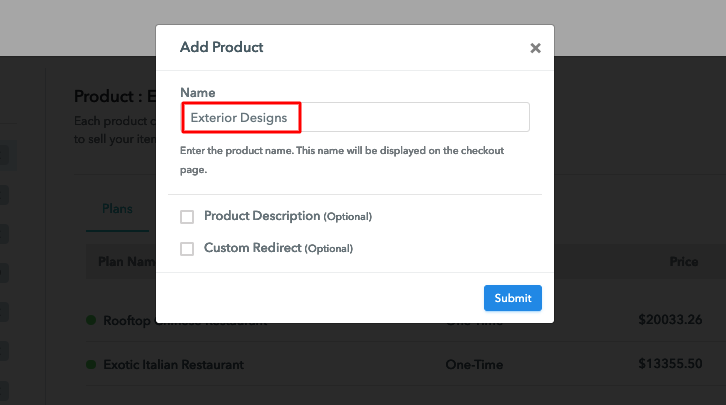This screenshot has height=405, width=726.
Task: Click One-Time in the Exotic Italian row
Action: tap(473, 365)
